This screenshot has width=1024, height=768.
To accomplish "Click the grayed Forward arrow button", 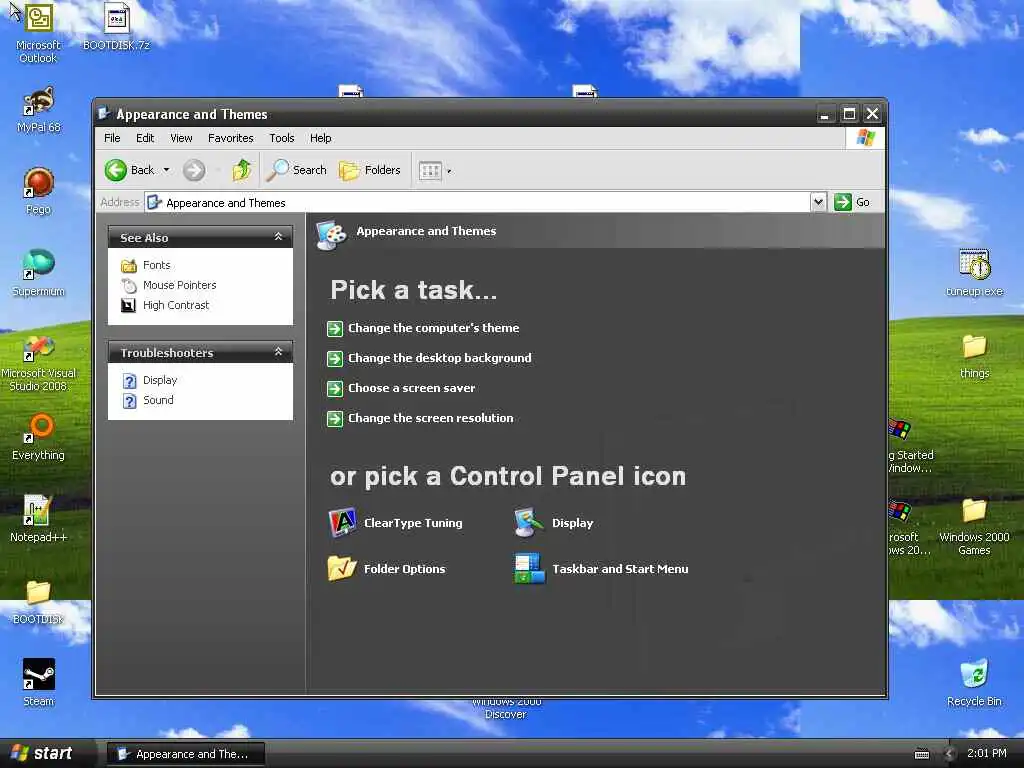I will tap(193, 170).
